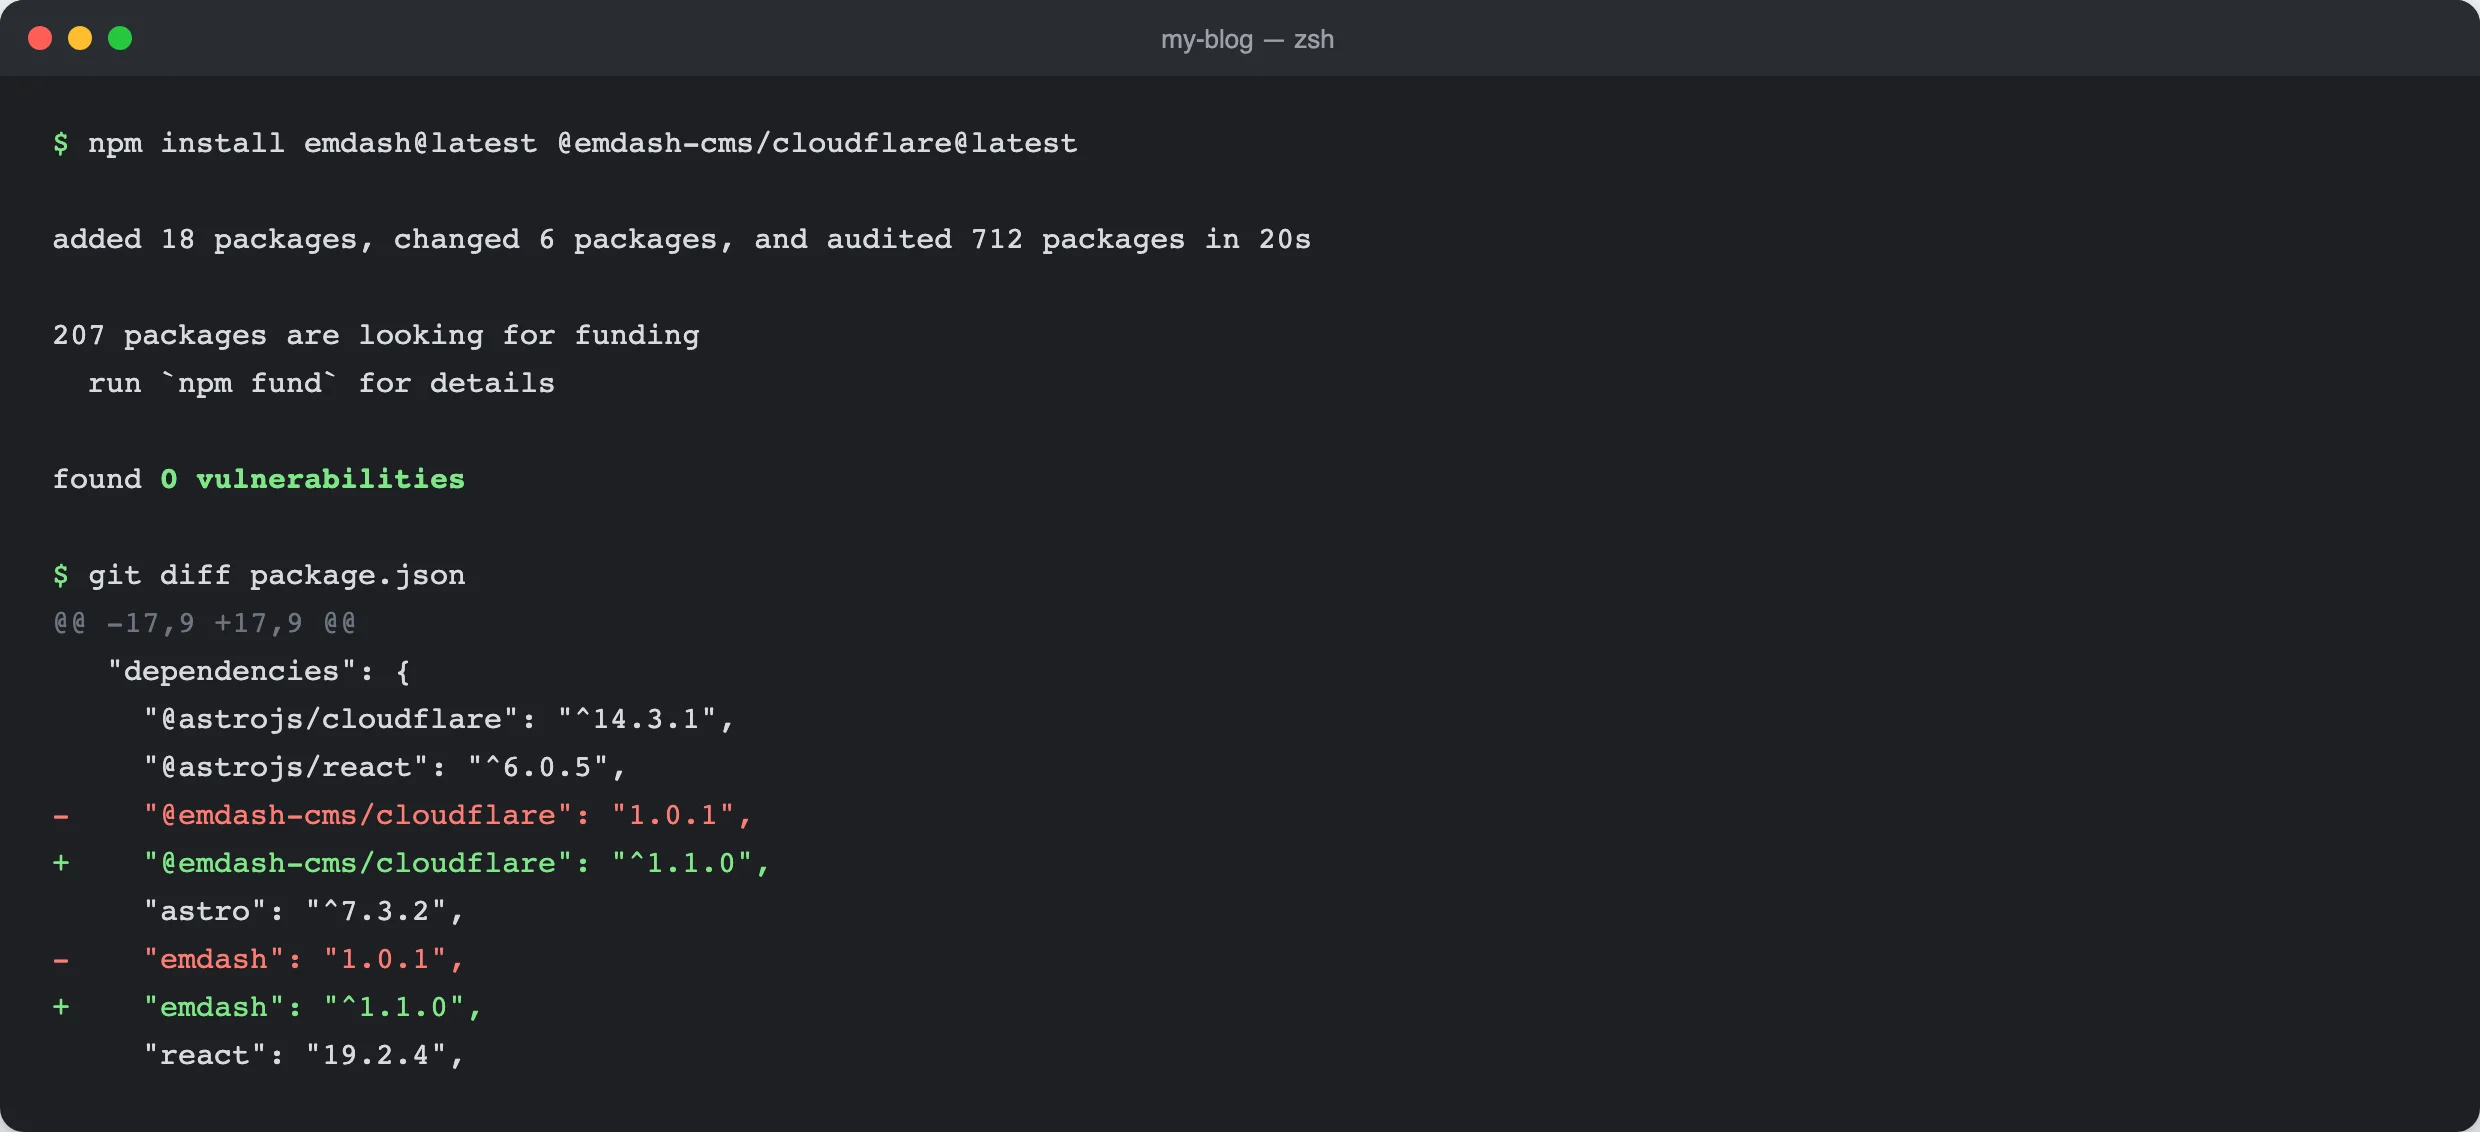Click the '@astrojs/react' dependency line
Image resolution: width=2480 pixels, height=1132 pixels.
(385, 767)
